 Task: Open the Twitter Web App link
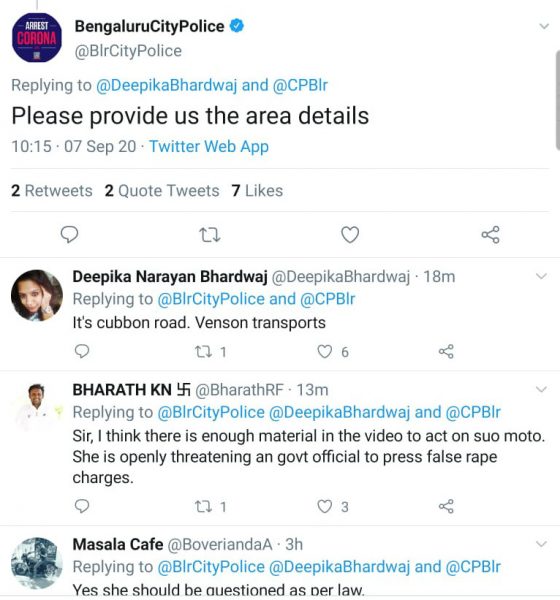(209, 147)
